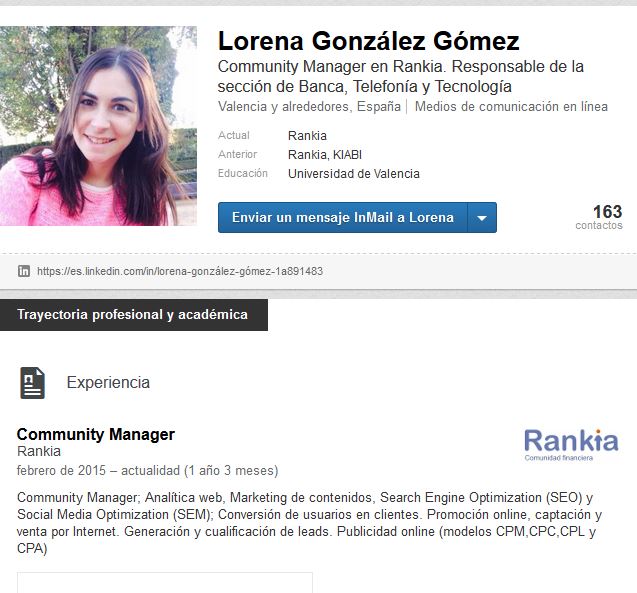Viewport: 637px width, 593px height.
Task: Open the public LinkedIn profile URL link
Action: pyautogui.click(x=180, y=271)
